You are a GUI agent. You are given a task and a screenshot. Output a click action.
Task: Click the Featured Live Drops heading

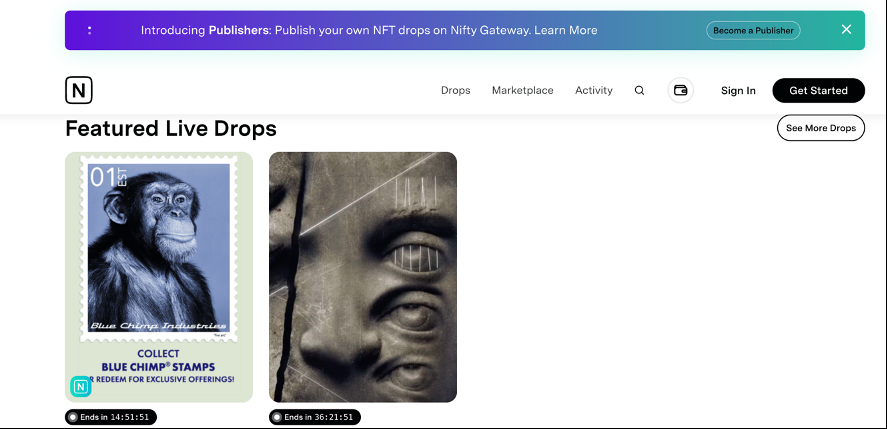pyautogui.click(x=171, y=128)
